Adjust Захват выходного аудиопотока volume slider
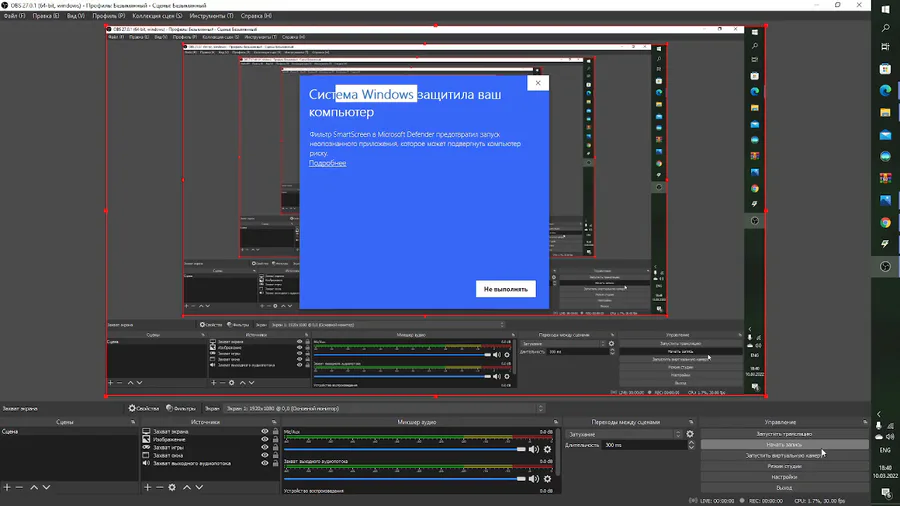Image resolution: width=900 pixels, height=506 pixels. pos(405,478)
